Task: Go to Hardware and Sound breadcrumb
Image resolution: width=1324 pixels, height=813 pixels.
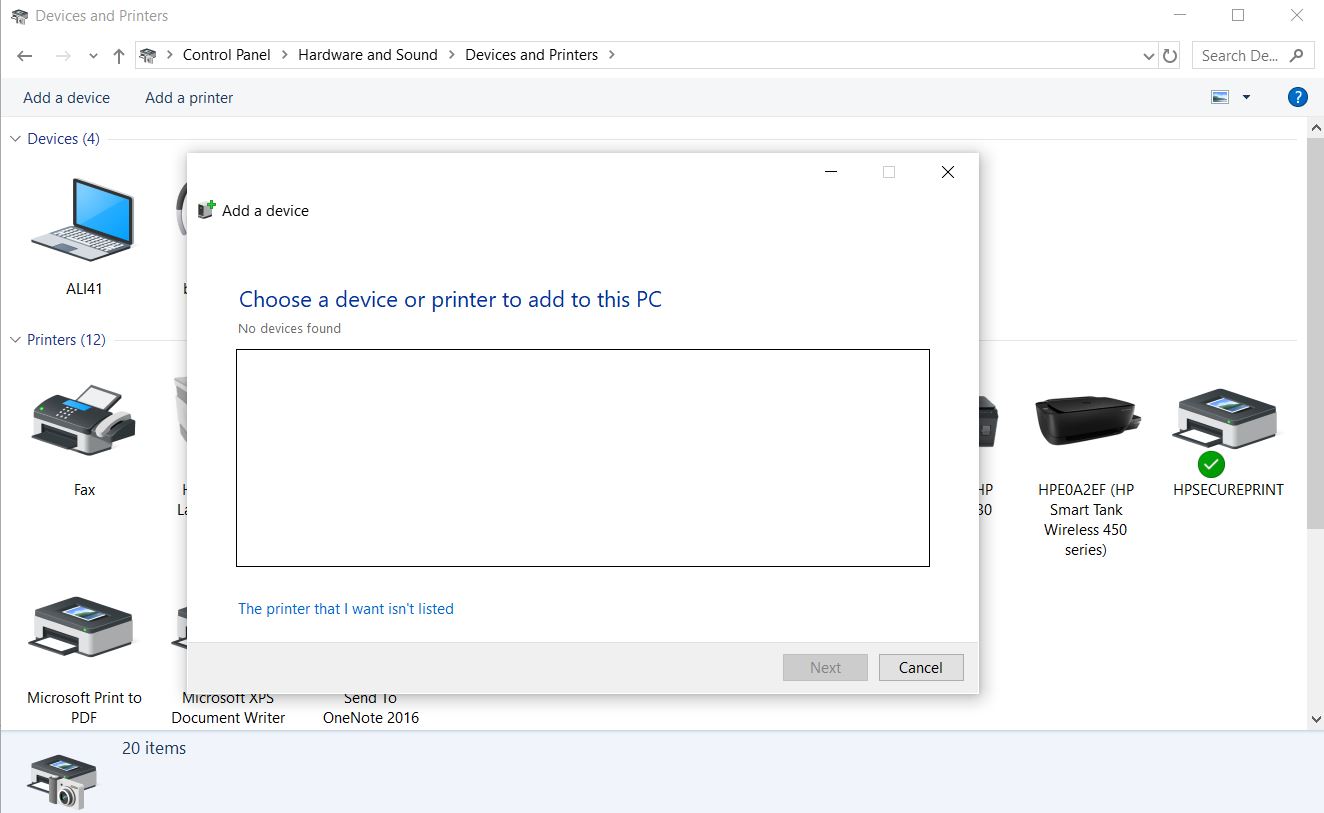Action: coord(368,55)
